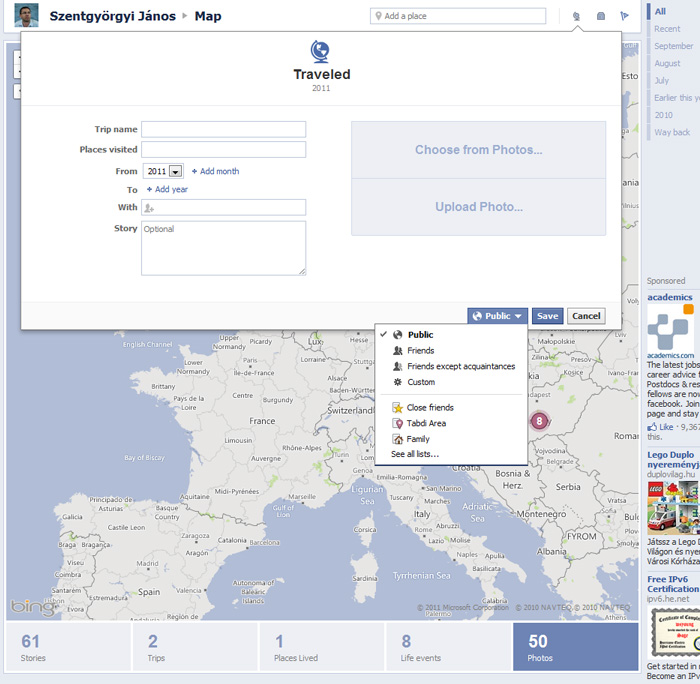Click the house icon beside Family
The width and height of the screenshot is (700, 684).
pos(397,439)
